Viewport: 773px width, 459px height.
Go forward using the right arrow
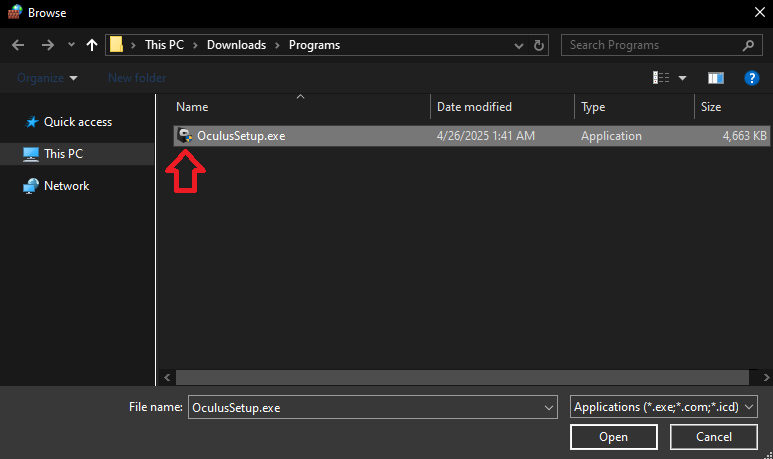pyautogui.click(x=48, y=45)
